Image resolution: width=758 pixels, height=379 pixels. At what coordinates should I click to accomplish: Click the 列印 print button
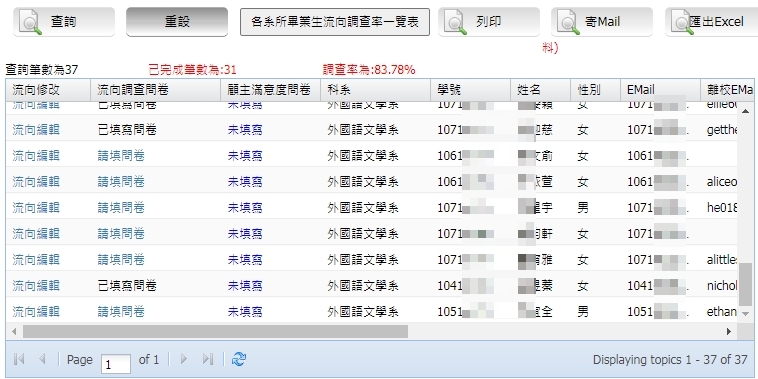point(489,22)
